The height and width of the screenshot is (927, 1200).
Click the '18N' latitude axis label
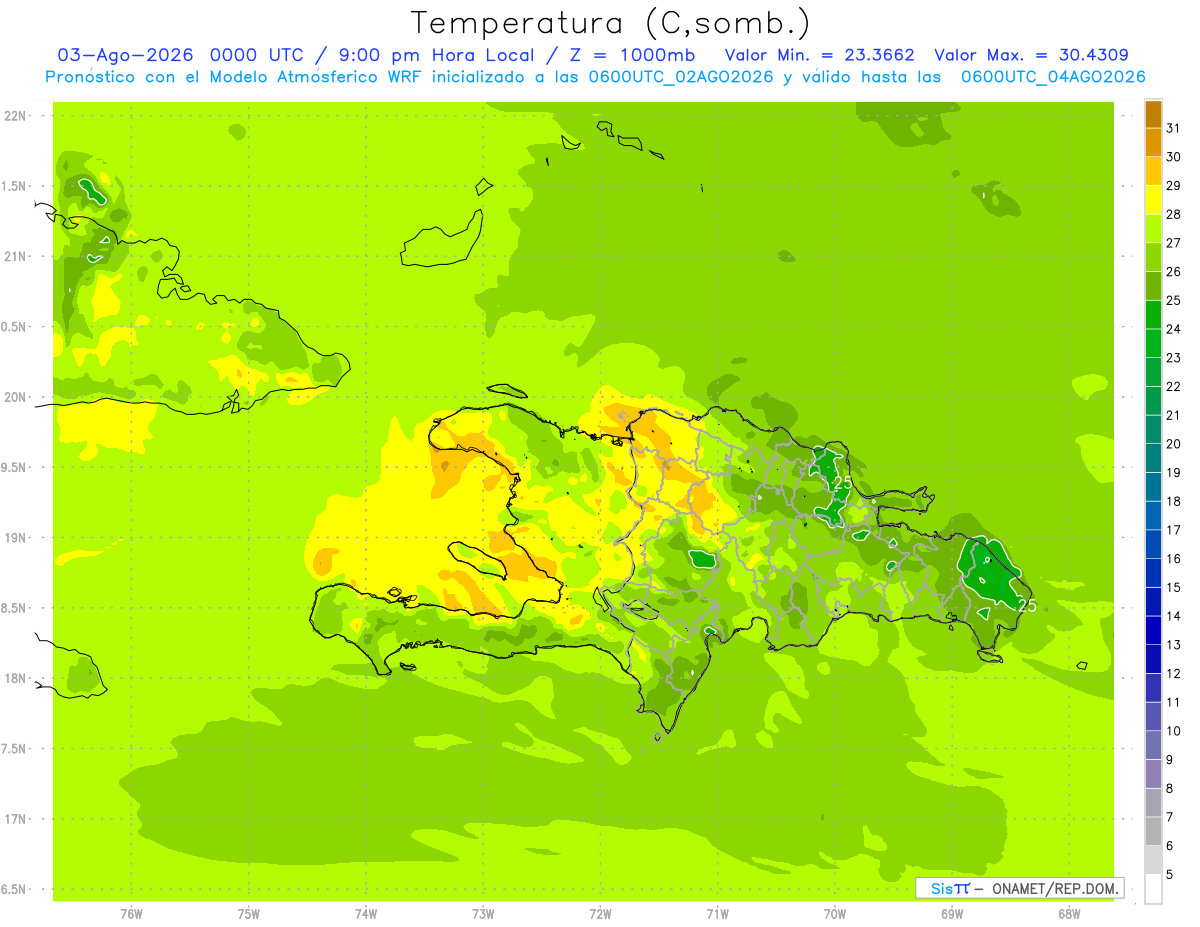coord(15,678)
